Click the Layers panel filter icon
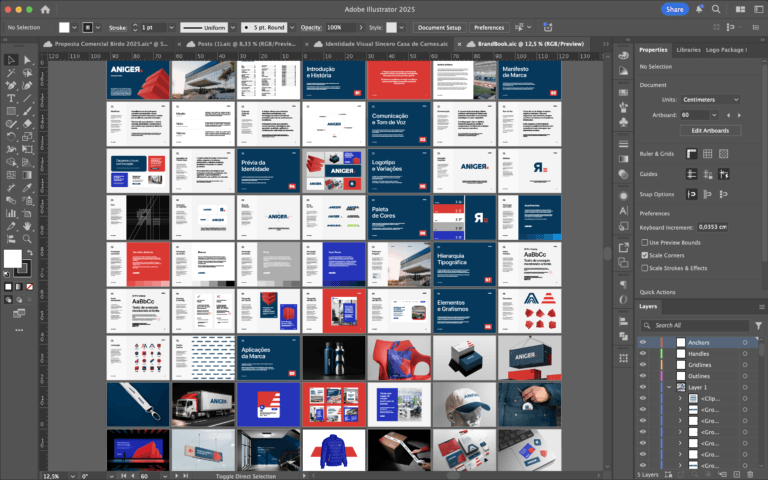768x480 pixels. (x=759, y=326)
